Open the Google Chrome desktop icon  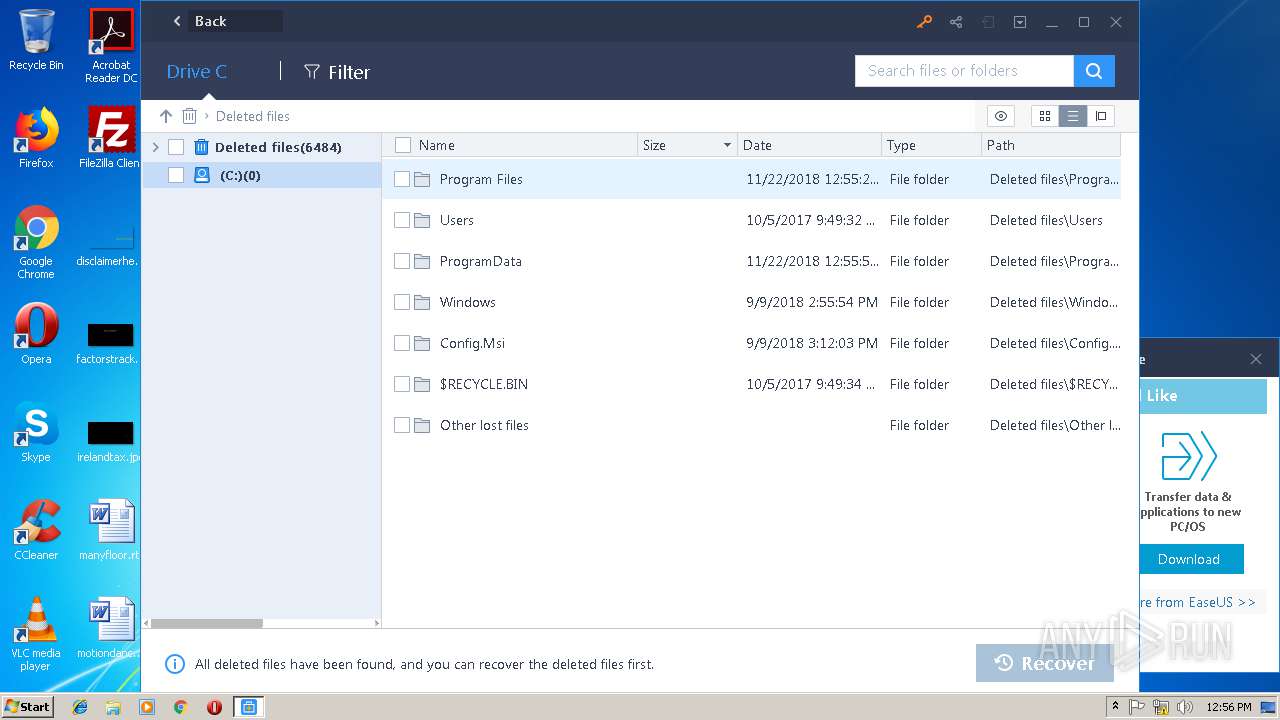[36, 243]
